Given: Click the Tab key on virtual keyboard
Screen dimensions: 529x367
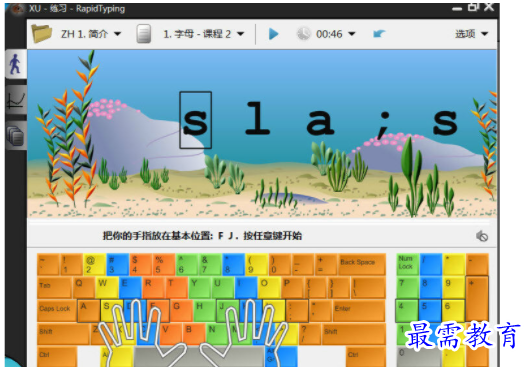Looking at the screenshot, I should (x=54, y=287).
